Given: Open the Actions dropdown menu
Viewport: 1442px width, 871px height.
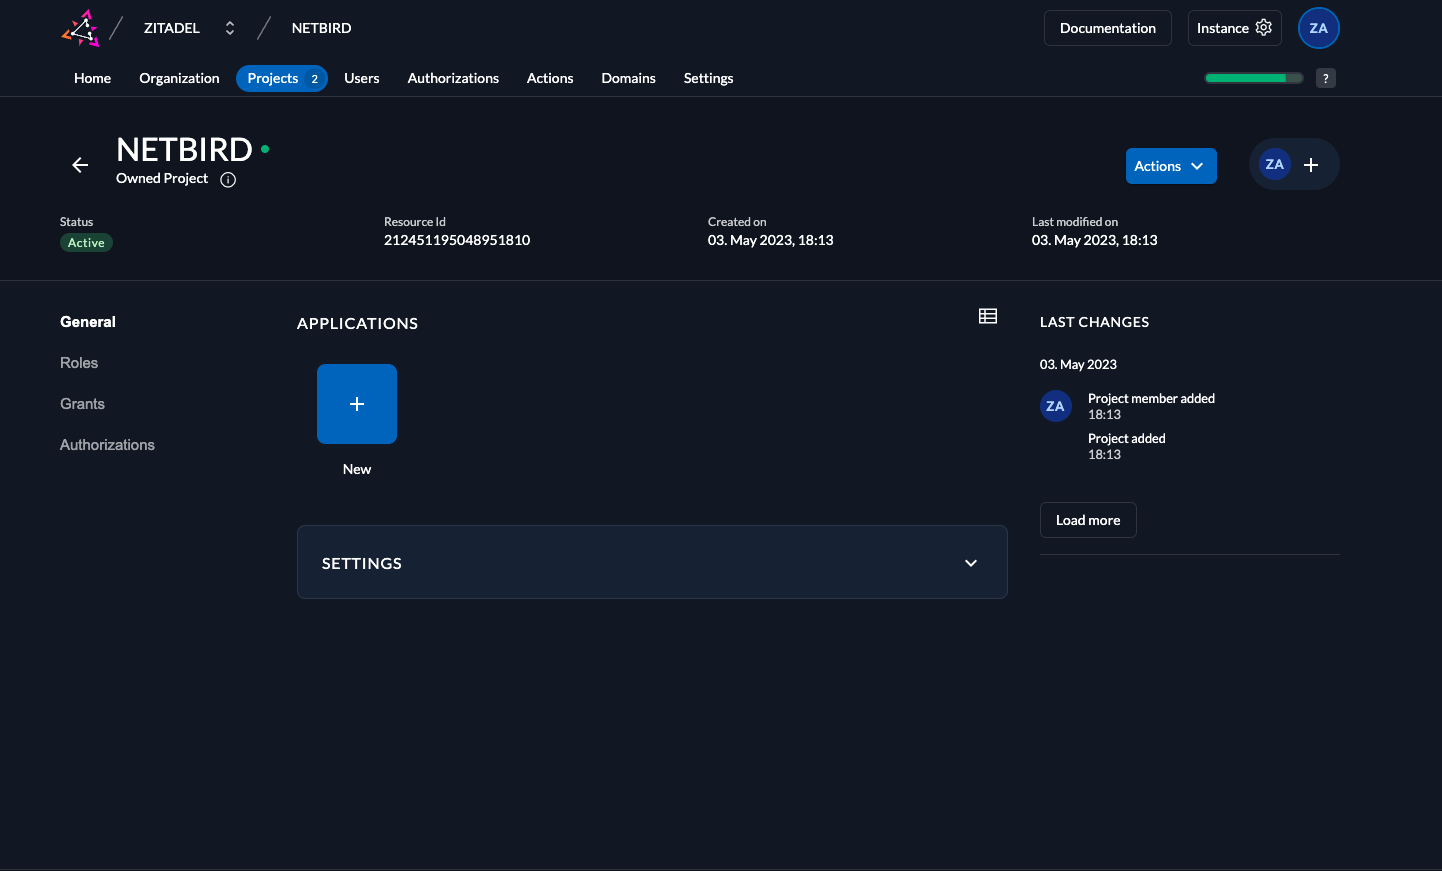Looking at the screenshot, I should click(x=1171, y=165).
